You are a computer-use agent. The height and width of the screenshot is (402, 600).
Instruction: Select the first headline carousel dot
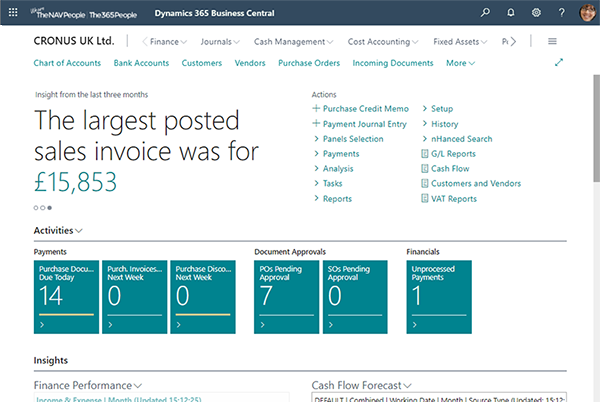coord(36,207)
